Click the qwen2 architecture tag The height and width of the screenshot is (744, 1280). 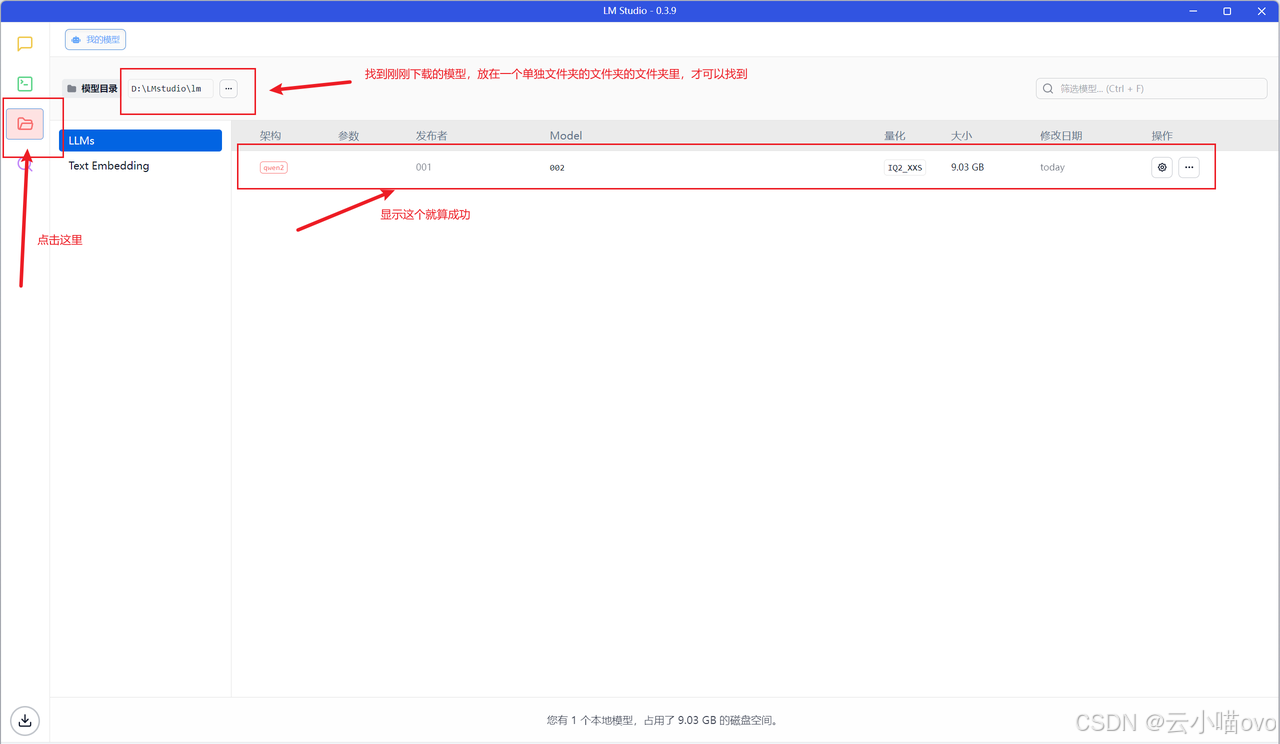(x=274, y=168)
